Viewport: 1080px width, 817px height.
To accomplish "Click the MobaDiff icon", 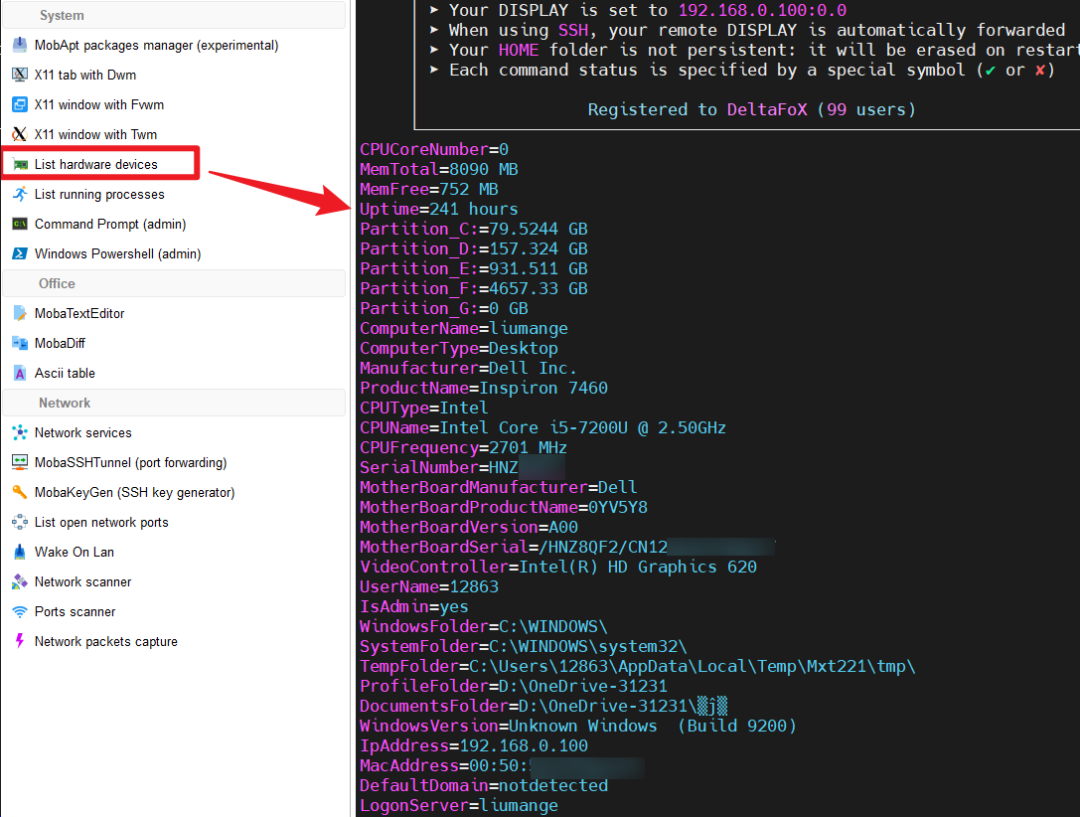I will pos(20,343).
